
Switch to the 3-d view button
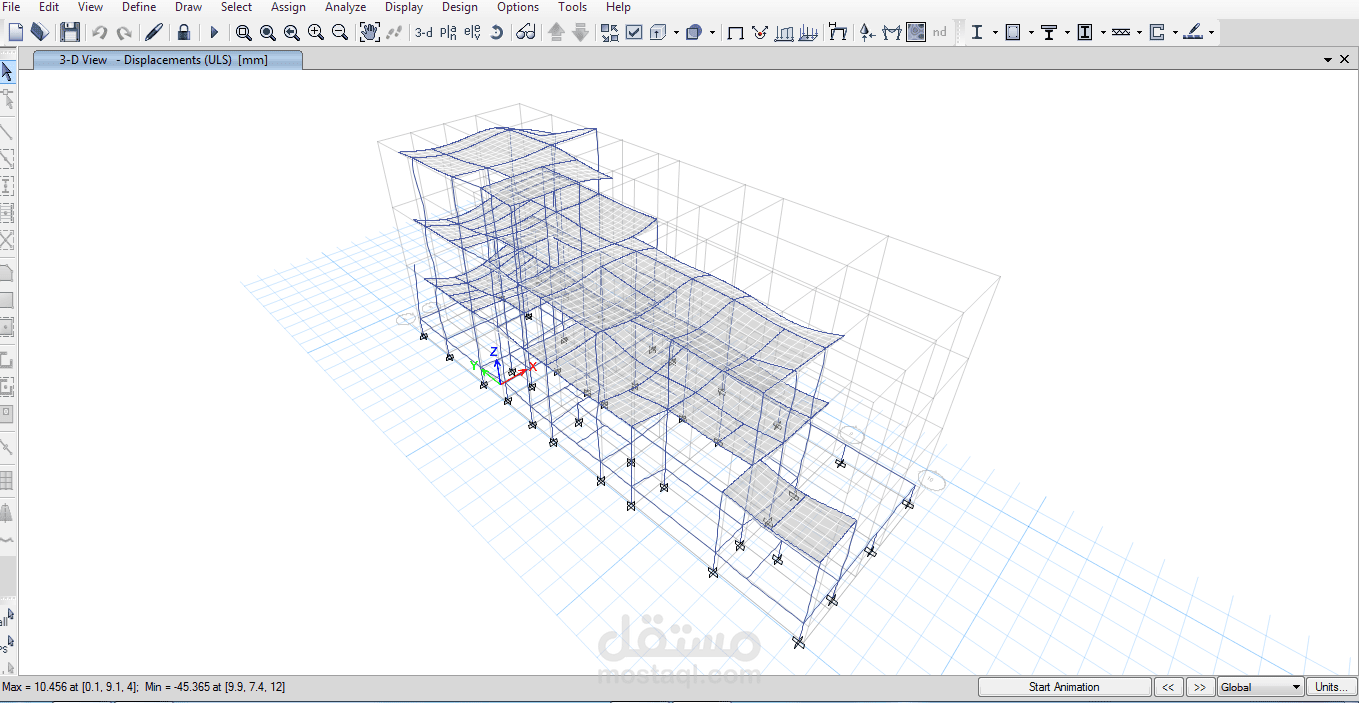(424, 32)
